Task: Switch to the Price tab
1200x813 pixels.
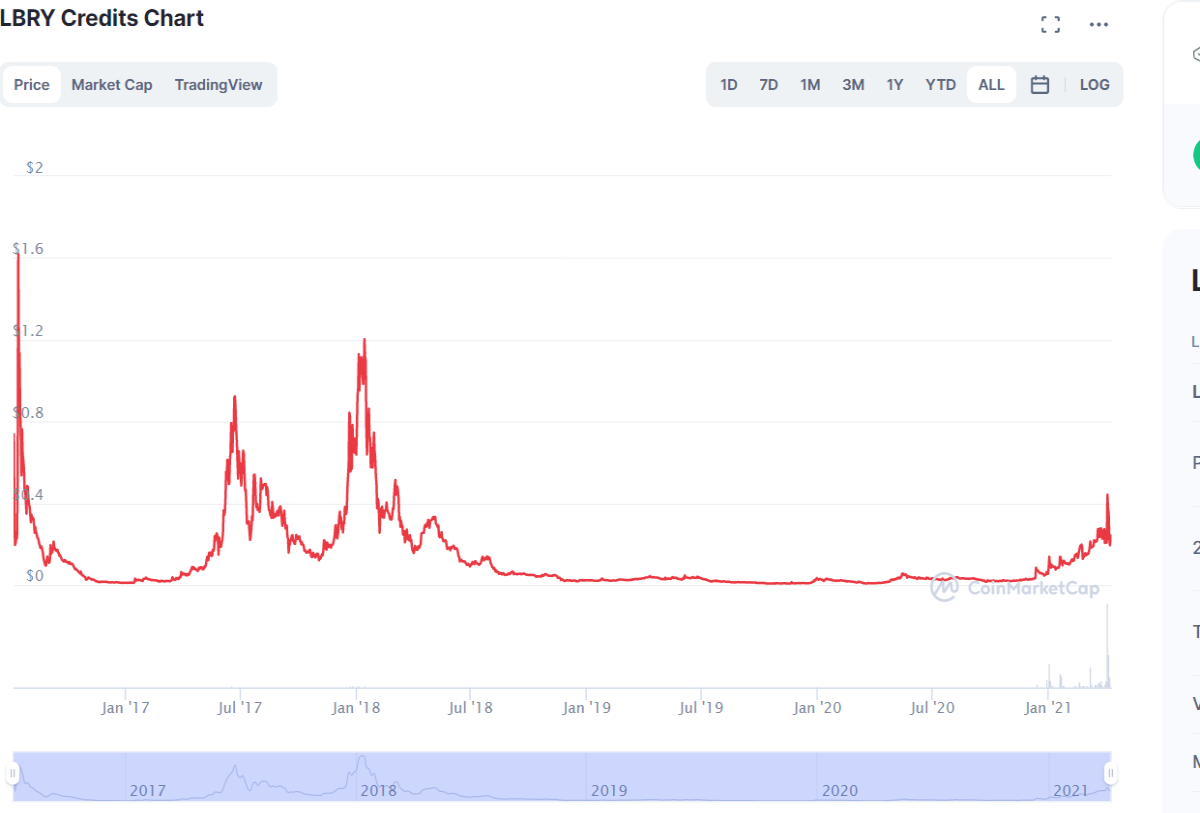Action: point(31,85)
